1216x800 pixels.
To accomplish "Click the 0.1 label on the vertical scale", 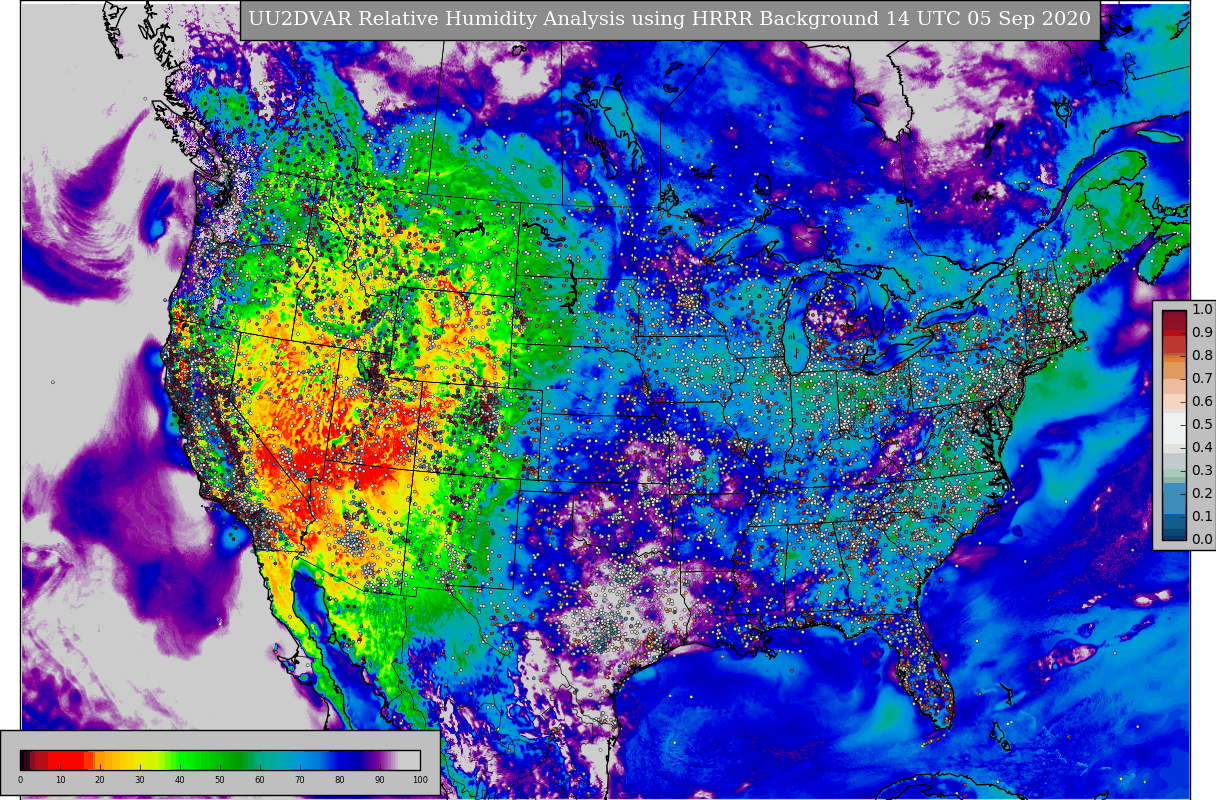I will 1202,517.
